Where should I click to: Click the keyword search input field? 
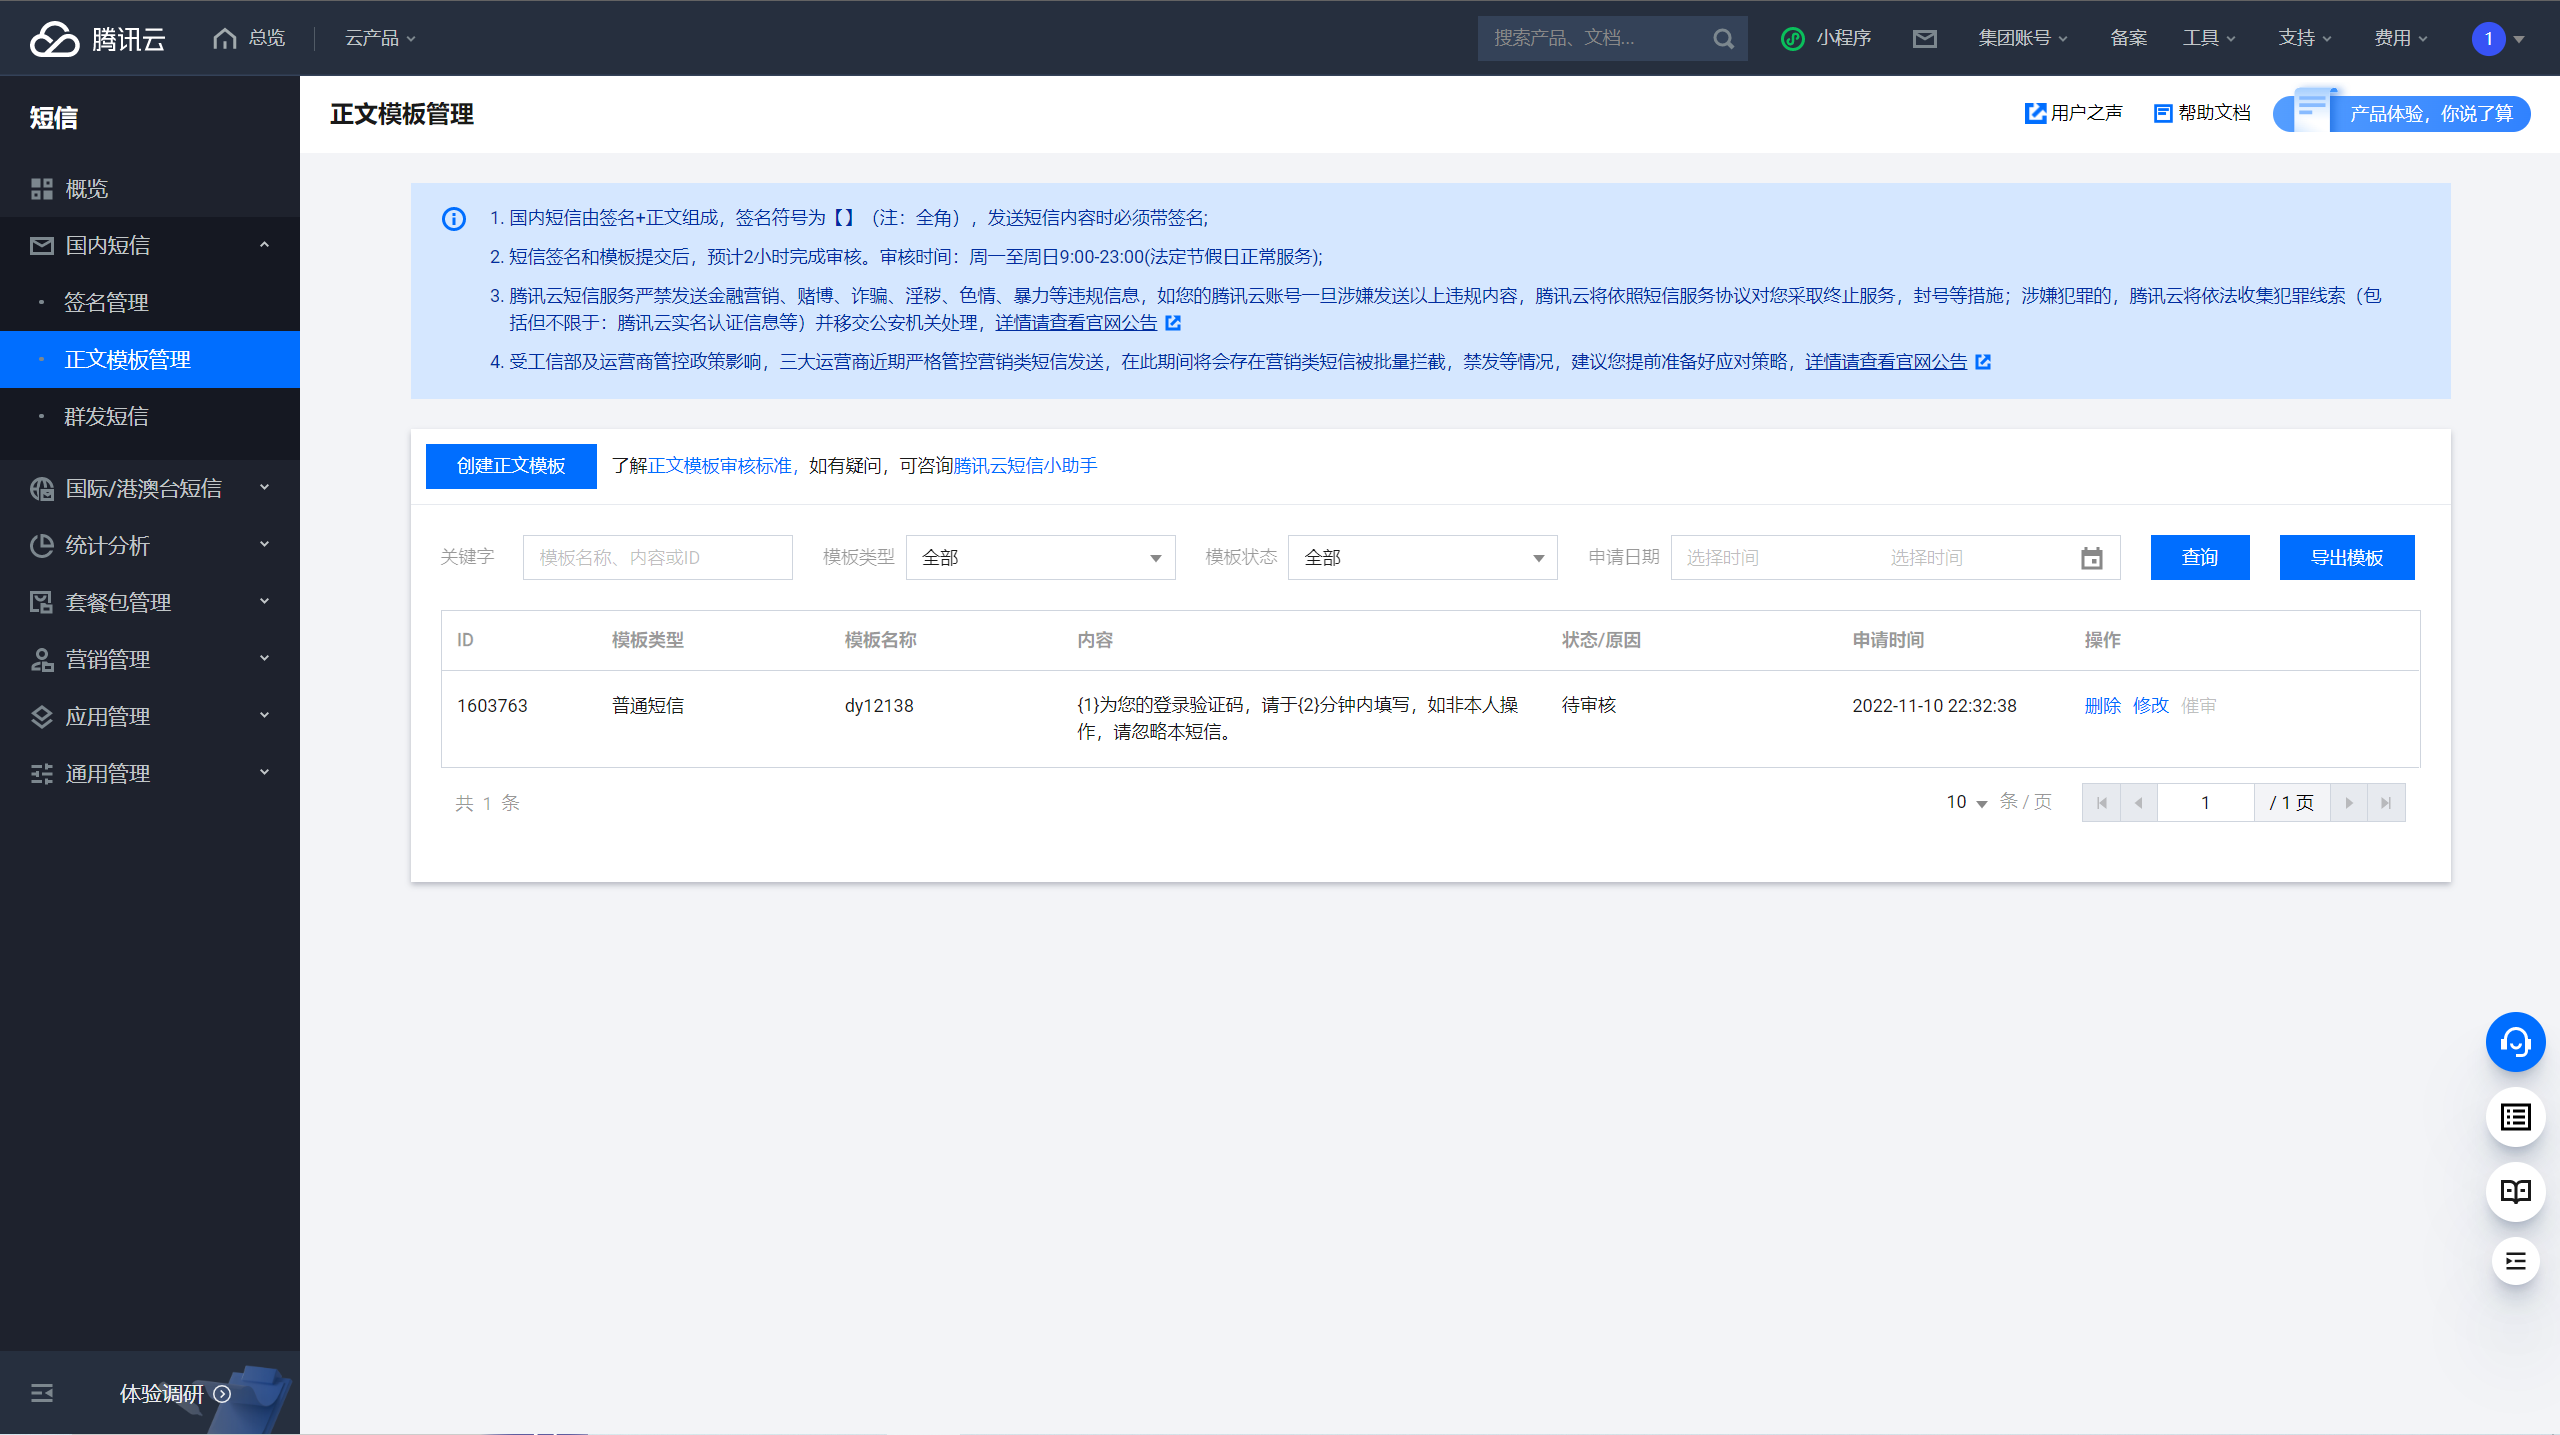click(657, 558)
